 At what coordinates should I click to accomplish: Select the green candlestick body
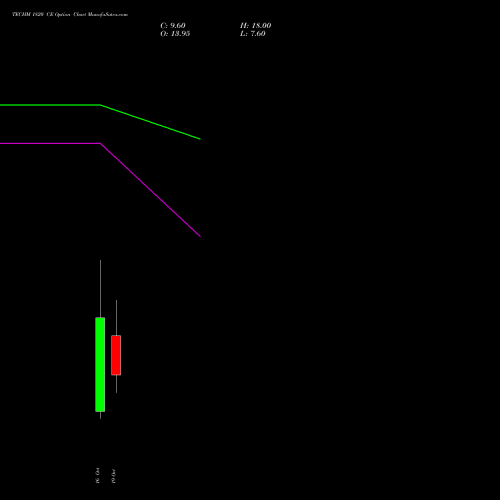[x=100, y=364]
